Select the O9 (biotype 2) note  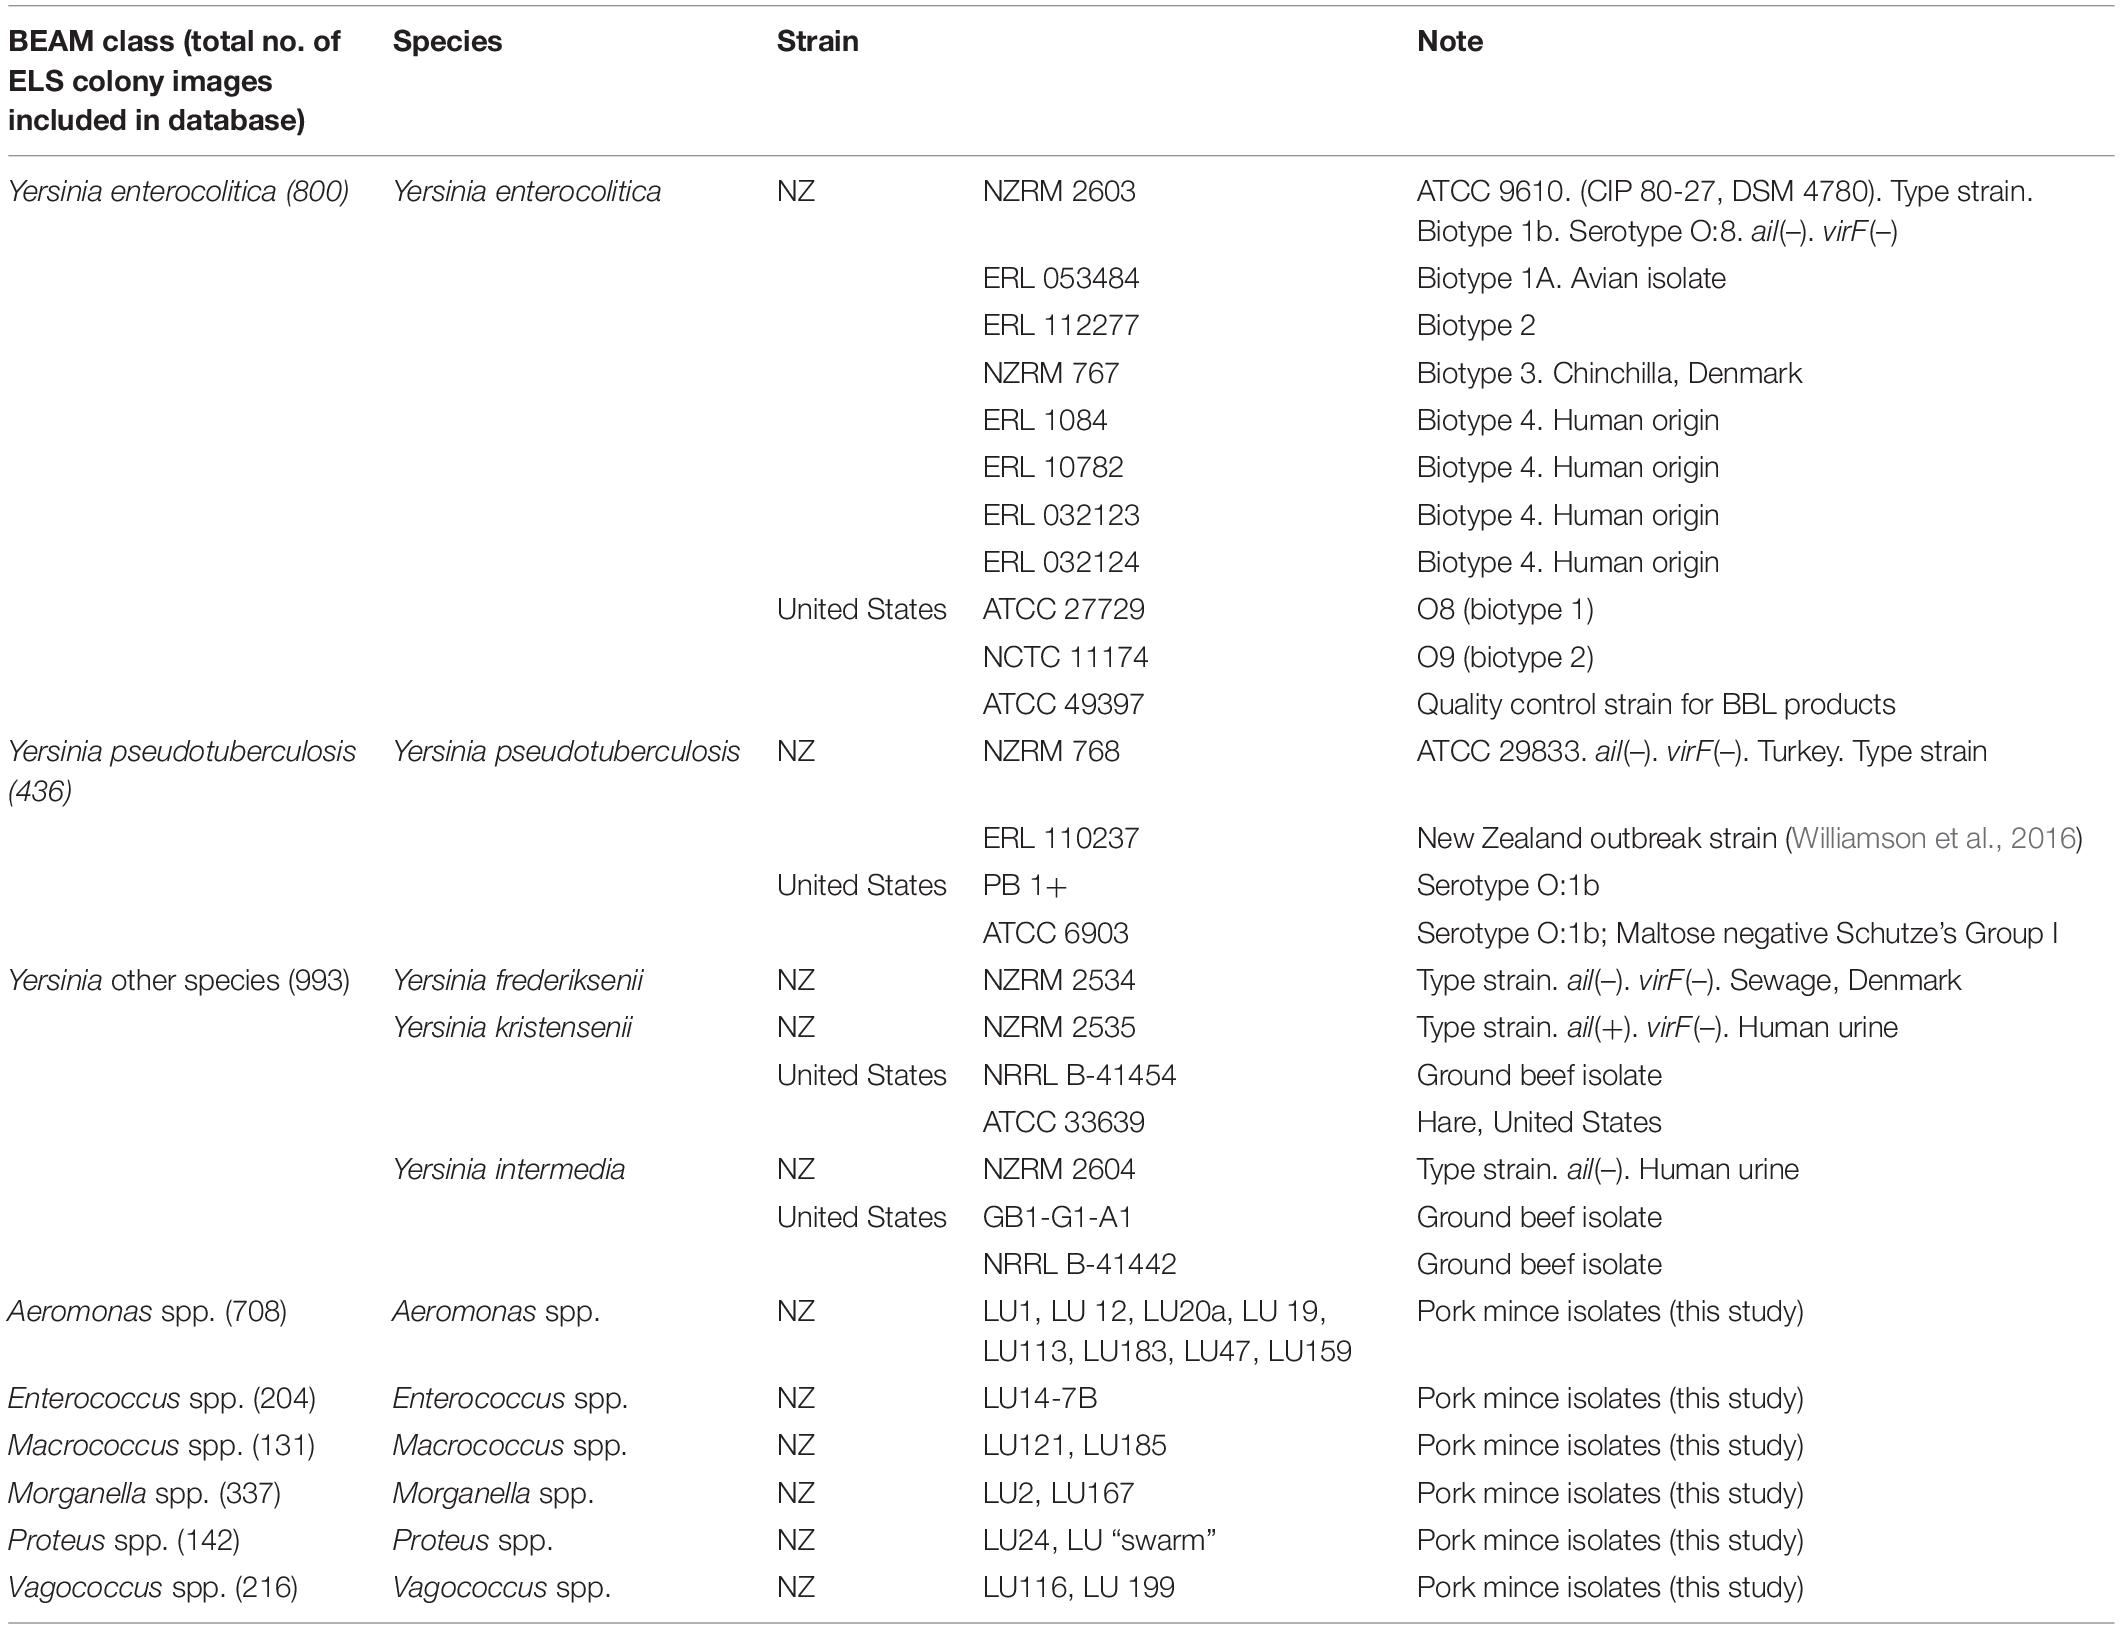tap(1505, 657)
